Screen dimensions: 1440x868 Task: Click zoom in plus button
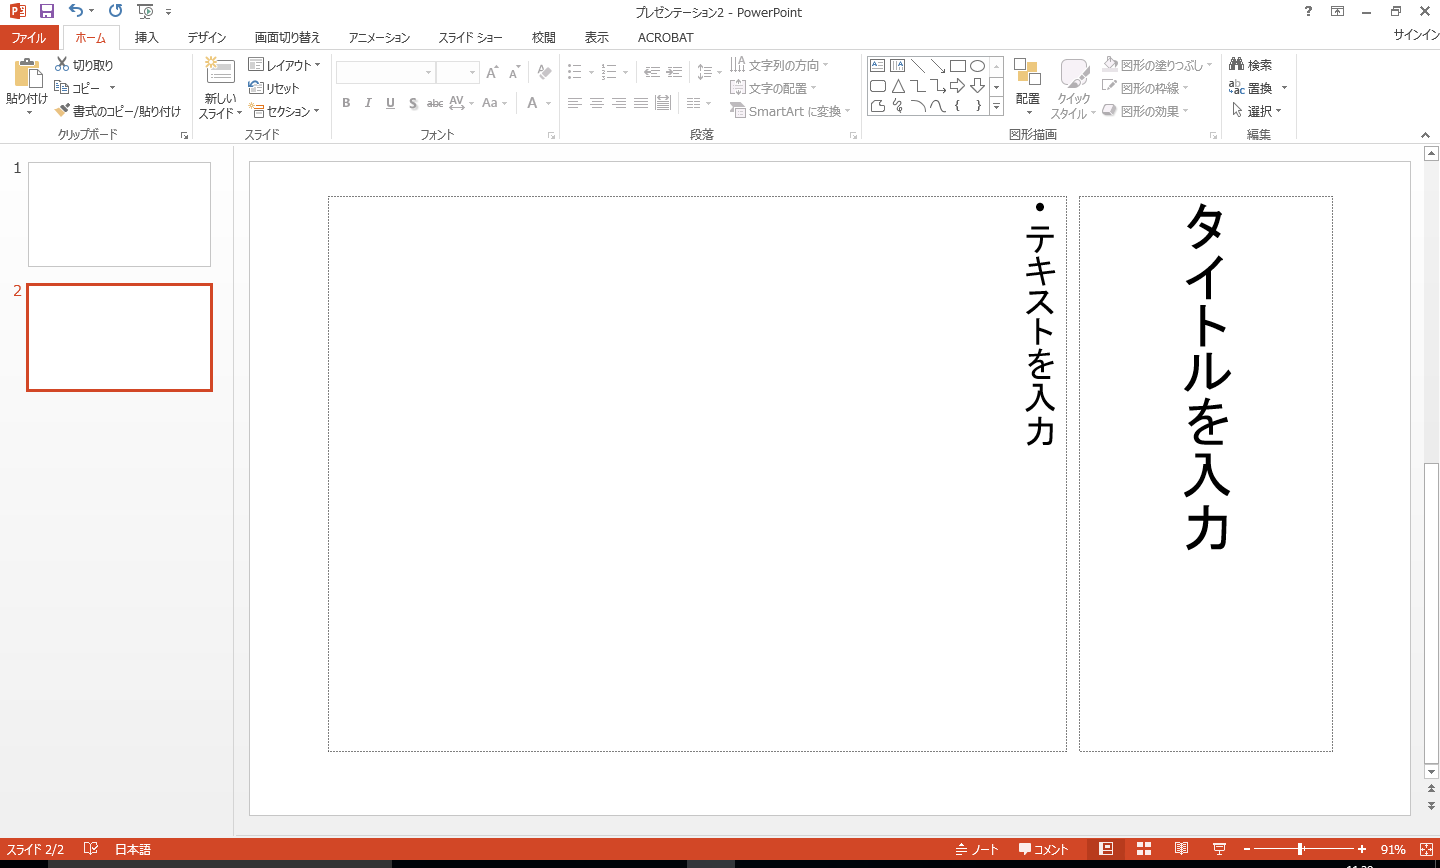(1362, 849)
